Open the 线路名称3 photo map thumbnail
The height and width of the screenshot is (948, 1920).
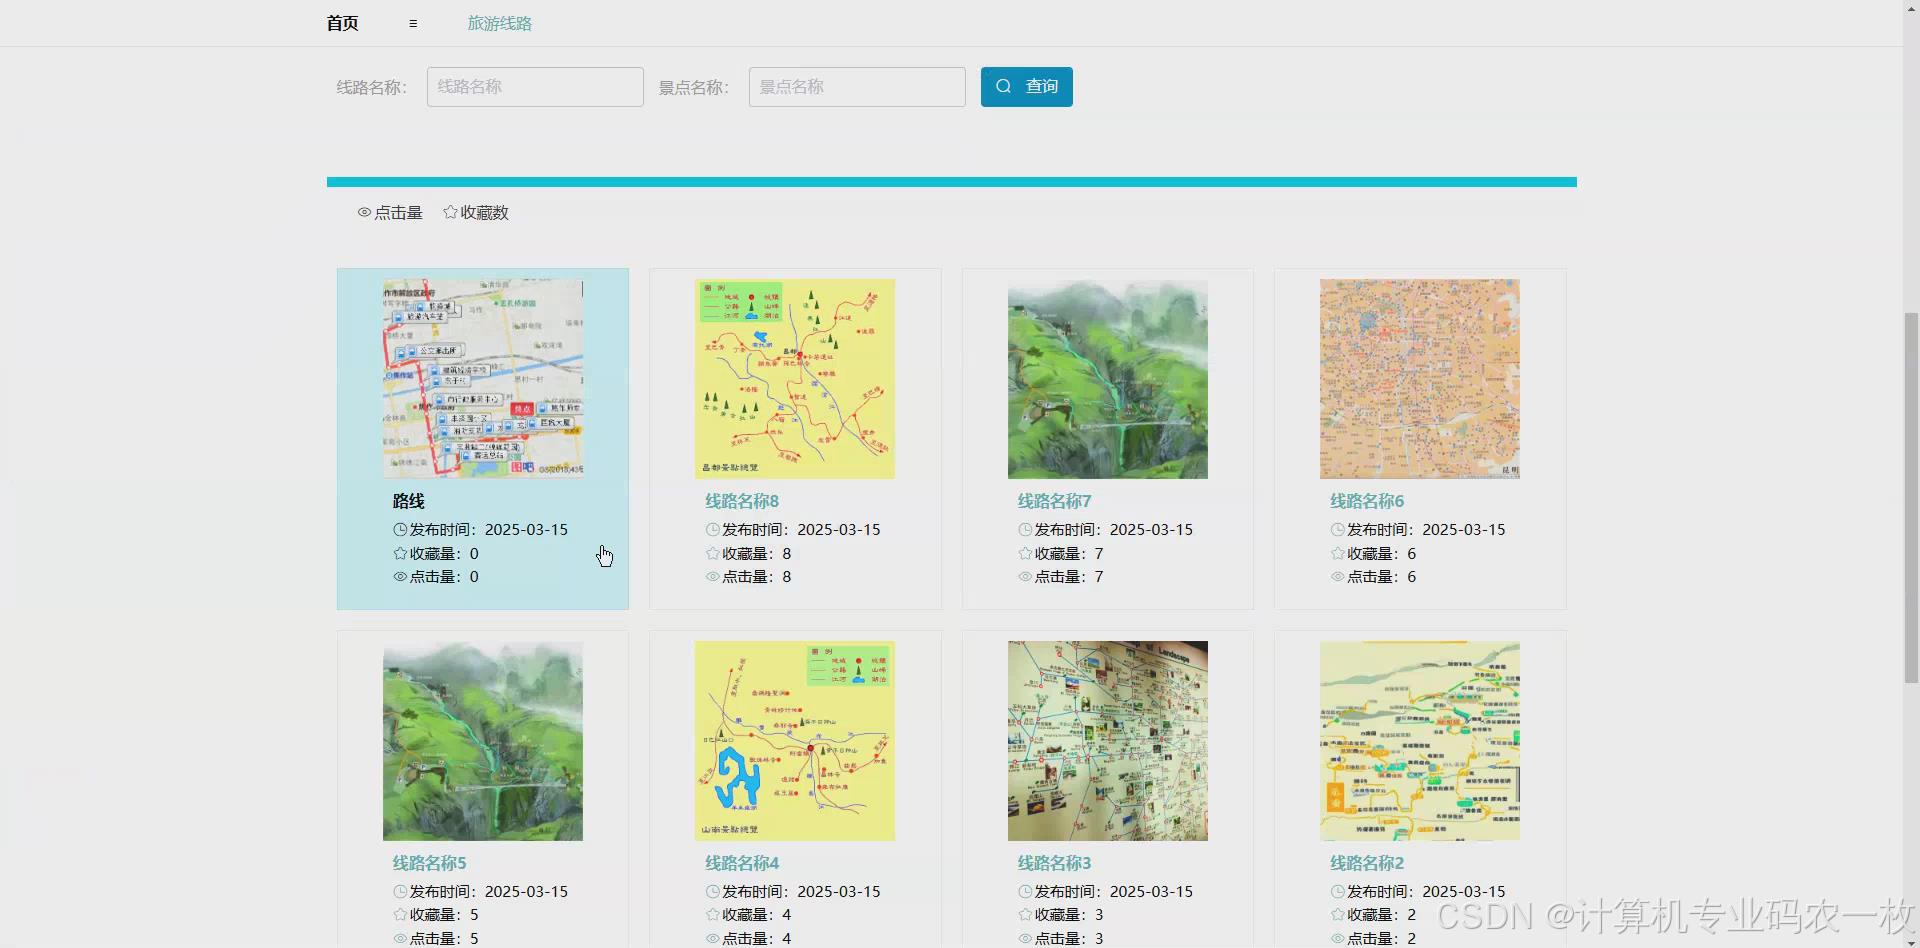[x=1107, y=741]
